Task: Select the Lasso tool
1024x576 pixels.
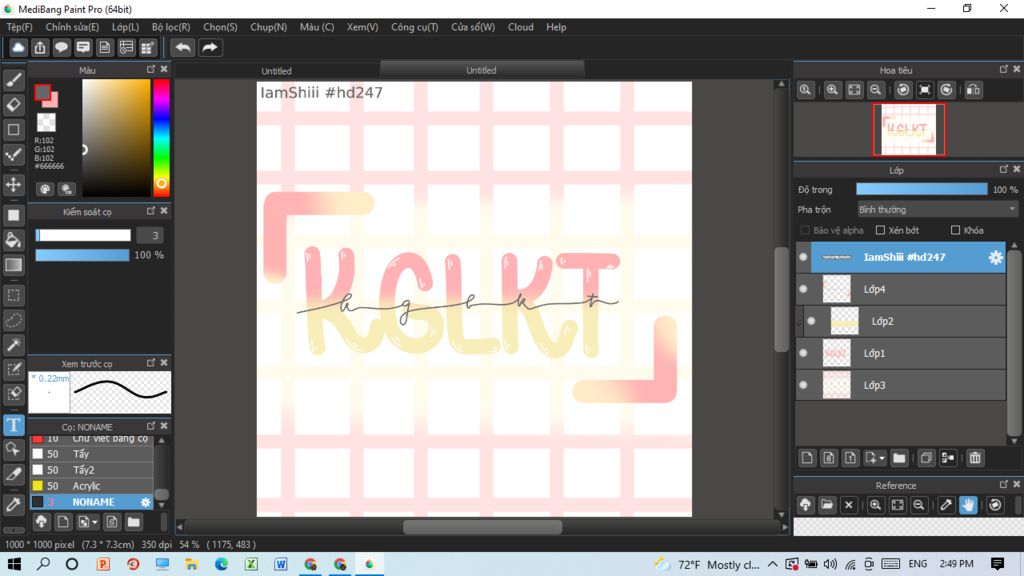Action: click(x=13, y=320)
